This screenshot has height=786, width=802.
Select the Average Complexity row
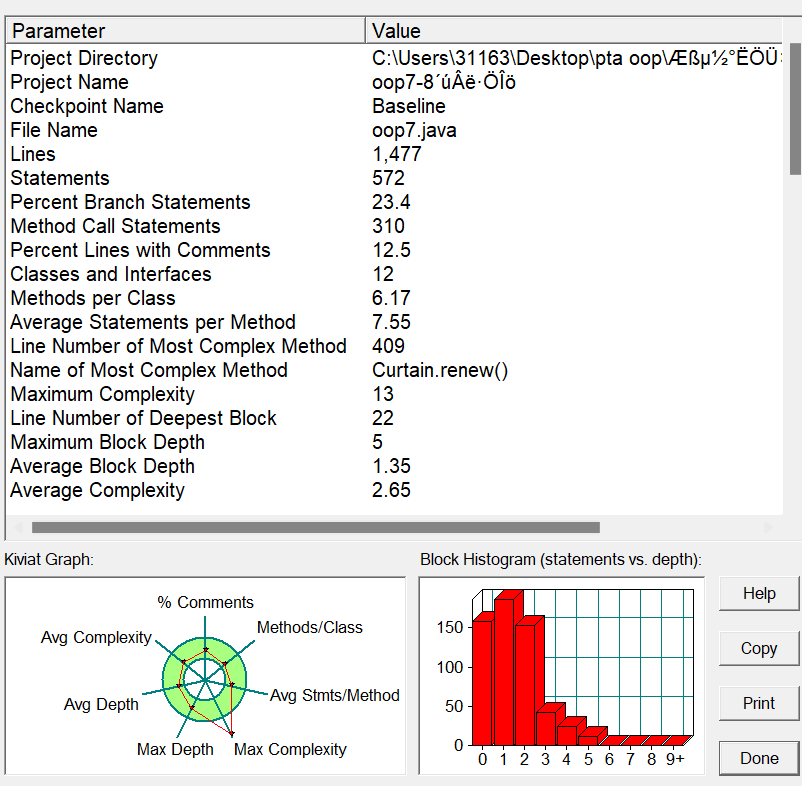(97, 490)
